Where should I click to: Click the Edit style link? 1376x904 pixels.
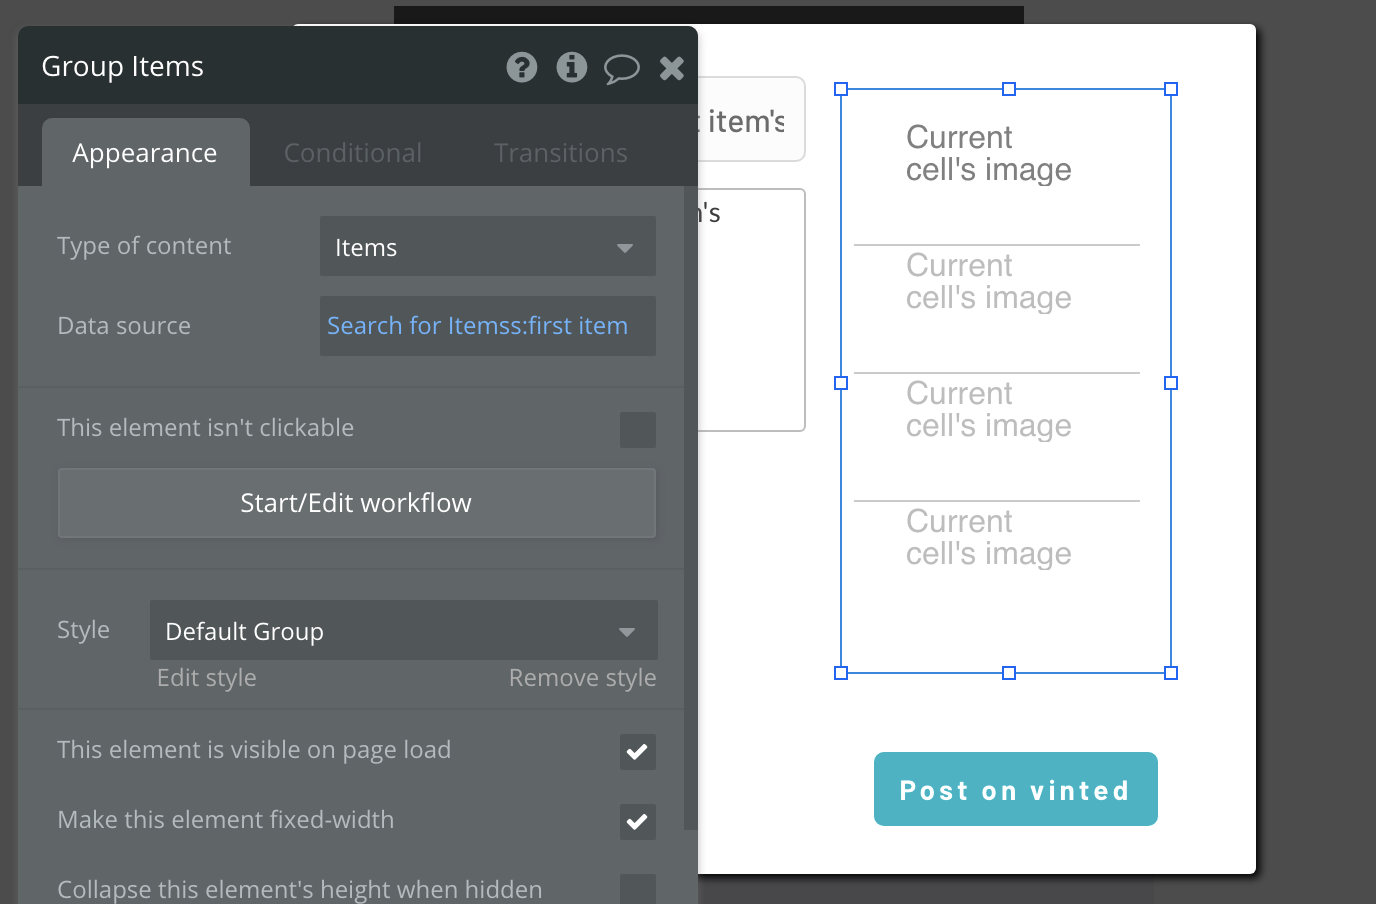[x=207, y=678]
